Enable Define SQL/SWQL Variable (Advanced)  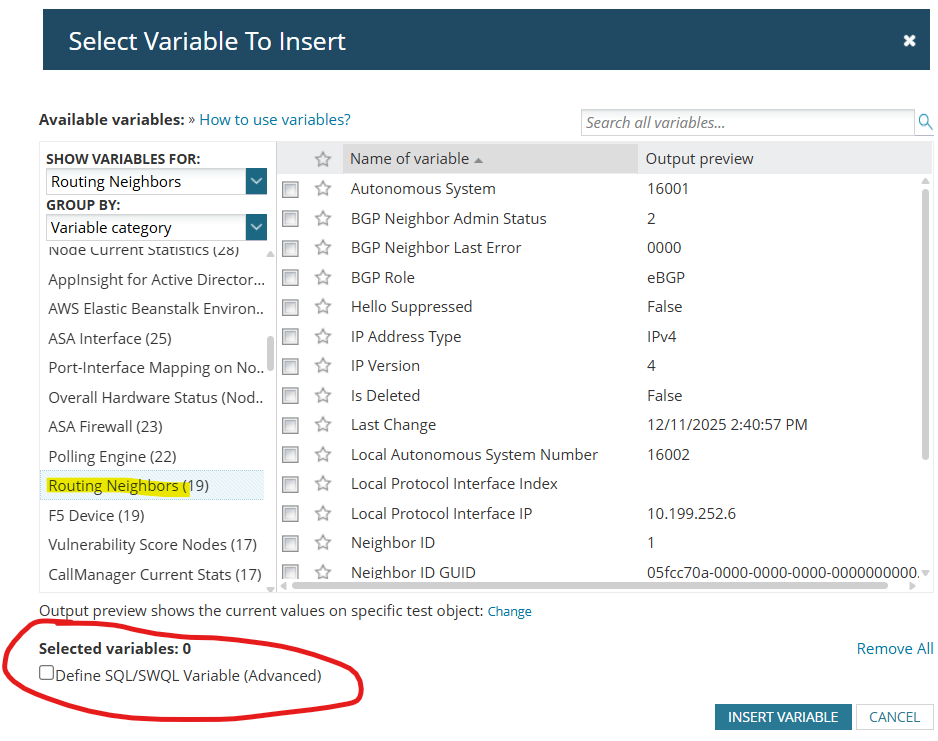tap(47, 673)
